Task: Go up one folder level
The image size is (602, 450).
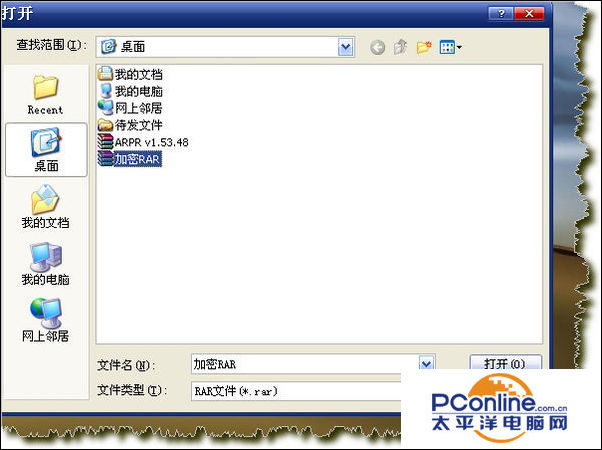Action: (400, 46)
